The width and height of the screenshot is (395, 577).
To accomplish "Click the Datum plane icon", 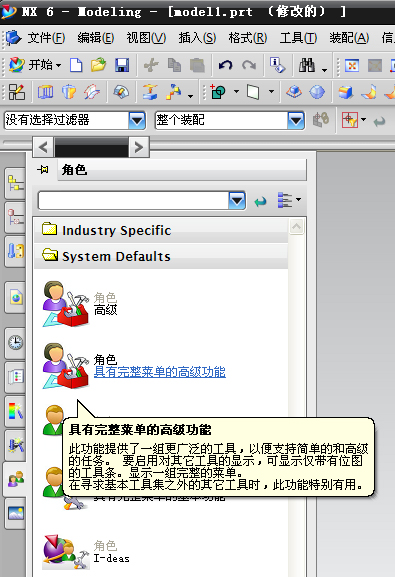I will [x=253, y=92].
